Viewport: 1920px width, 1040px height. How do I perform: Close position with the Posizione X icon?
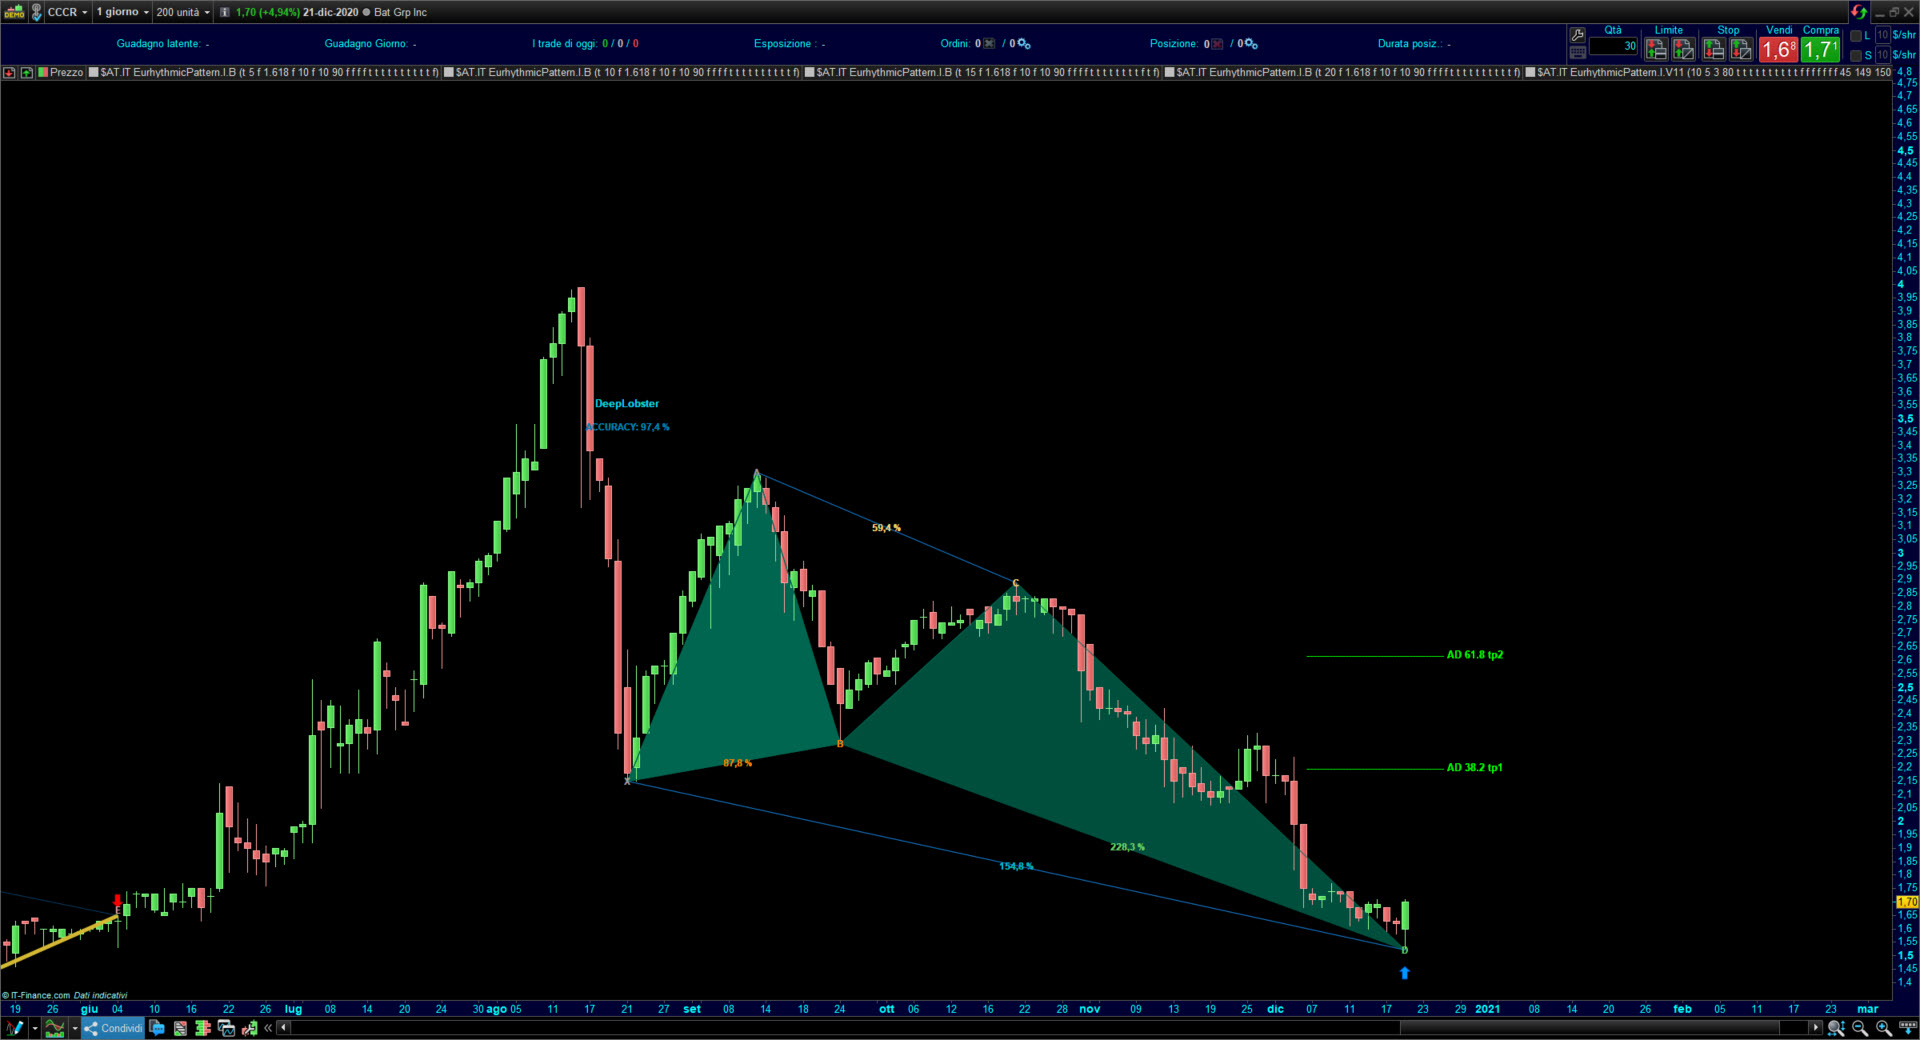pos(1217,44)
